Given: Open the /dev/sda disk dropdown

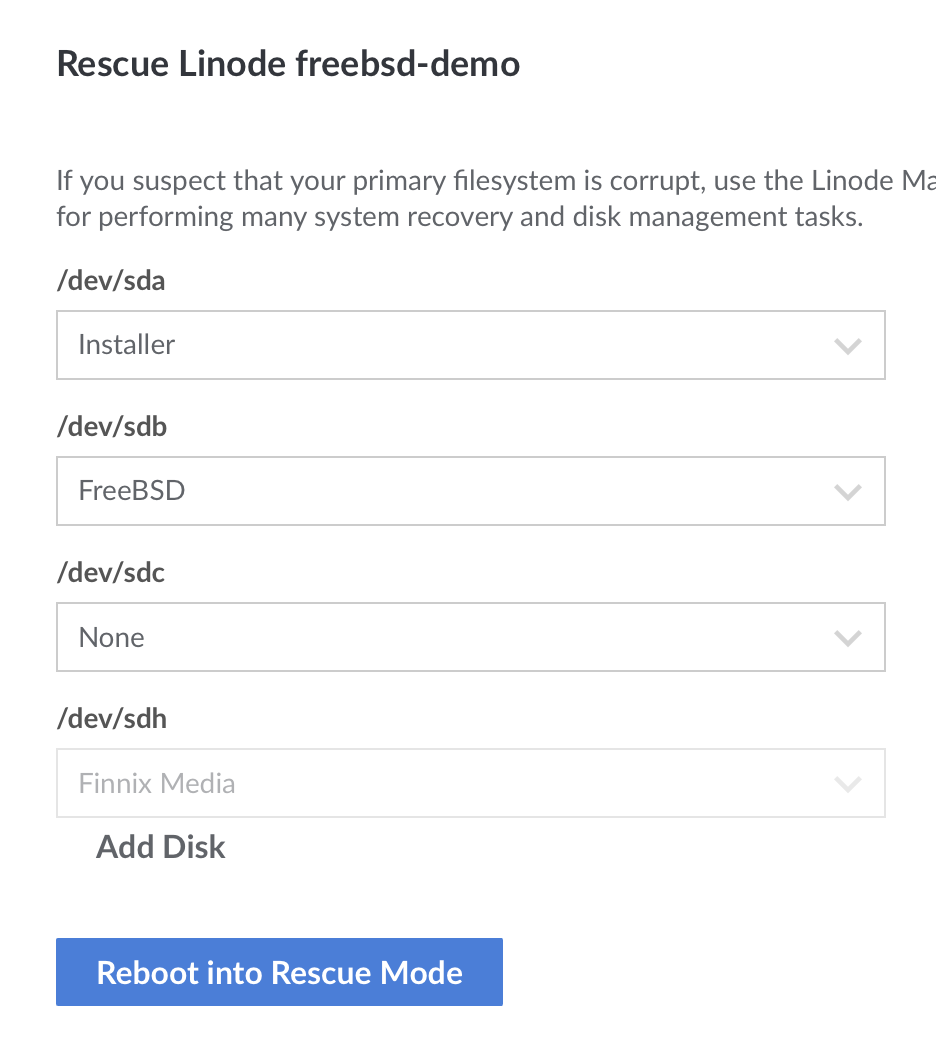Looking at the screenshot, I should [x=470, y=345].
